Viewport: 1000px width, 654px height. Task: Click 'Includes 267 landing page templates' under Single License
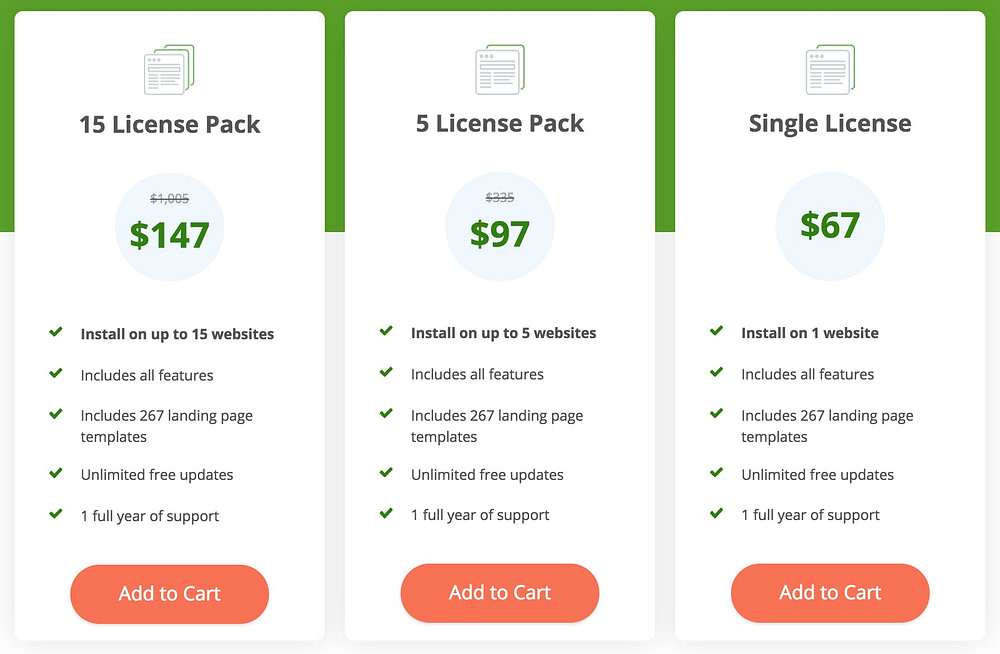click(826, 425)
